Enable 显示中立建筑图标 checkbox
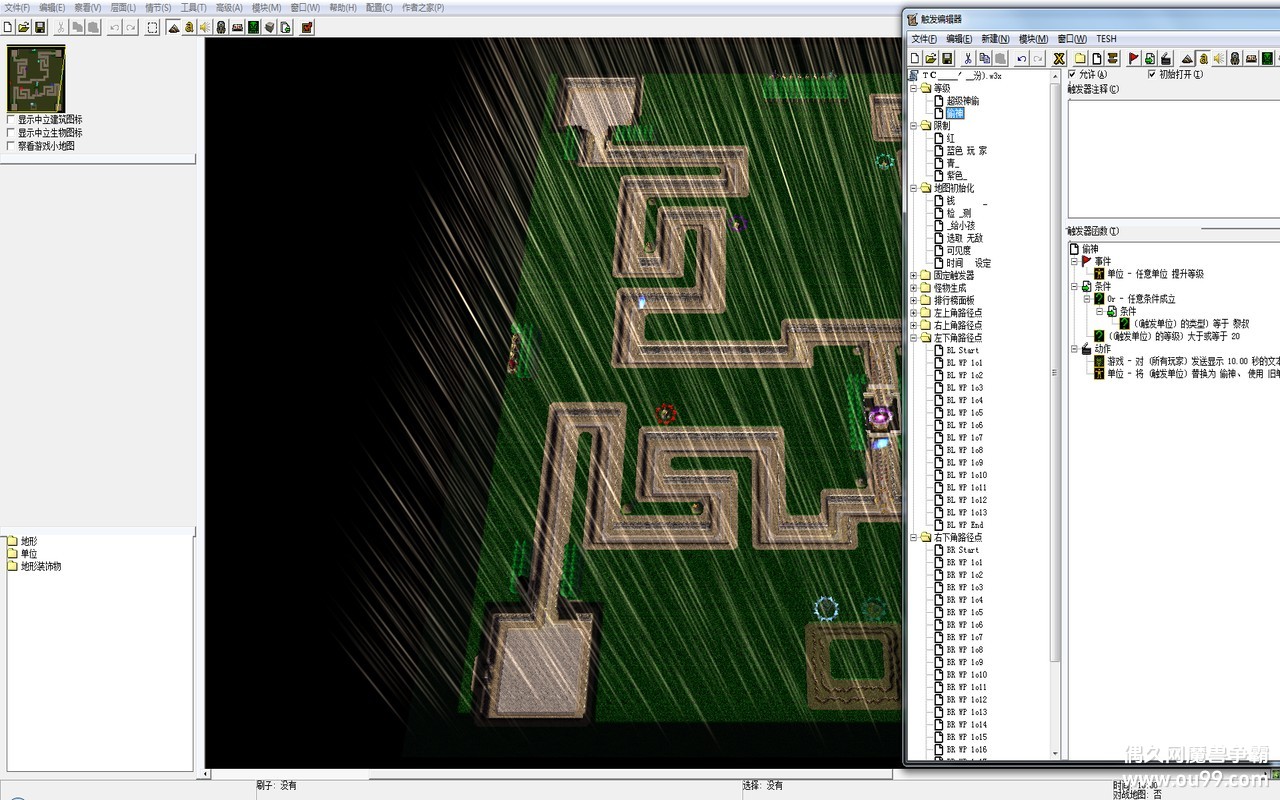Image resolution: width=1280 pixels, height=800 pixels. (x=11, y=120)
